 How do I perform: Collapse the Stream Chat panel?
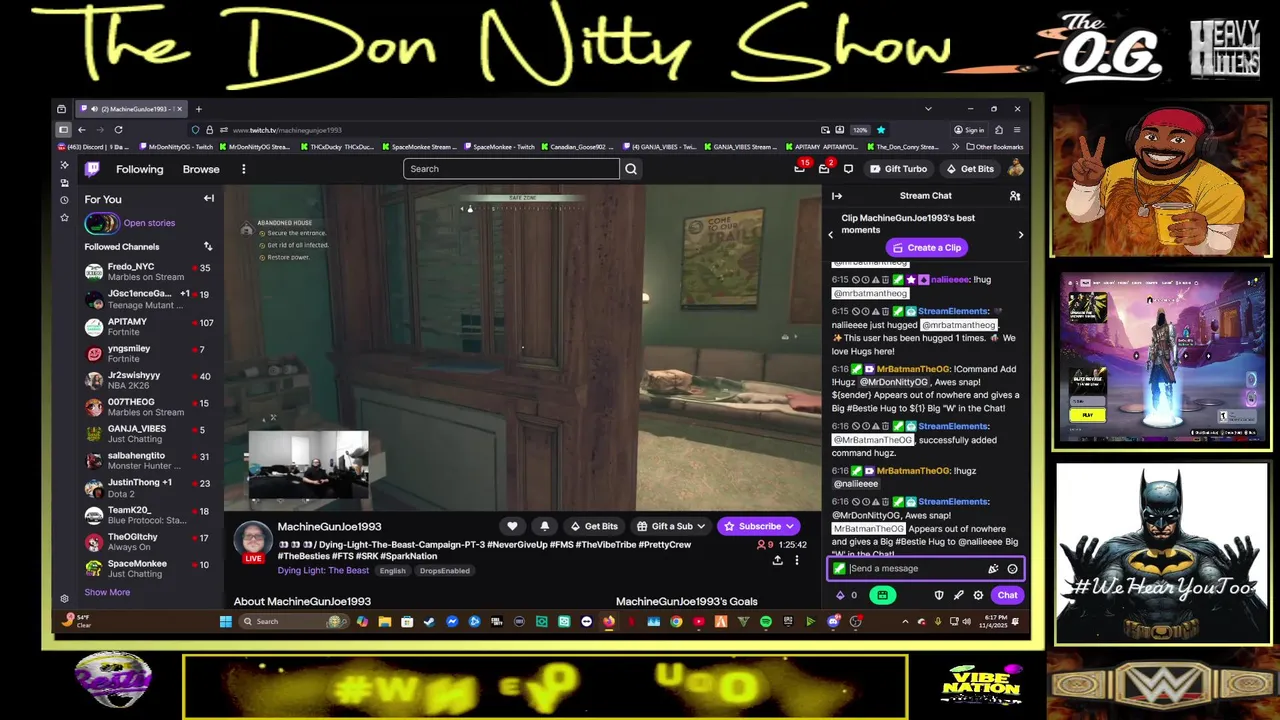pyautogui.click(x=837, y=196)
